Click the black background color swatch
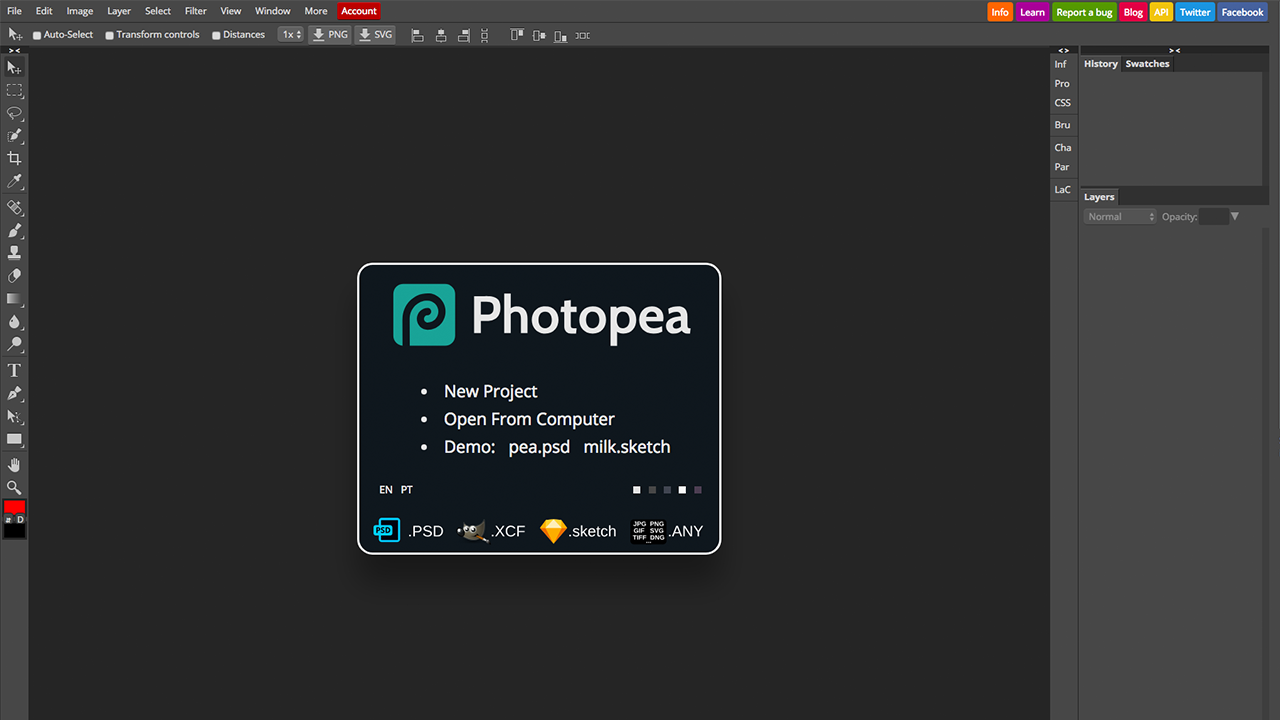The width and height of the screenshot is (1280, 720). pos(14,531)
